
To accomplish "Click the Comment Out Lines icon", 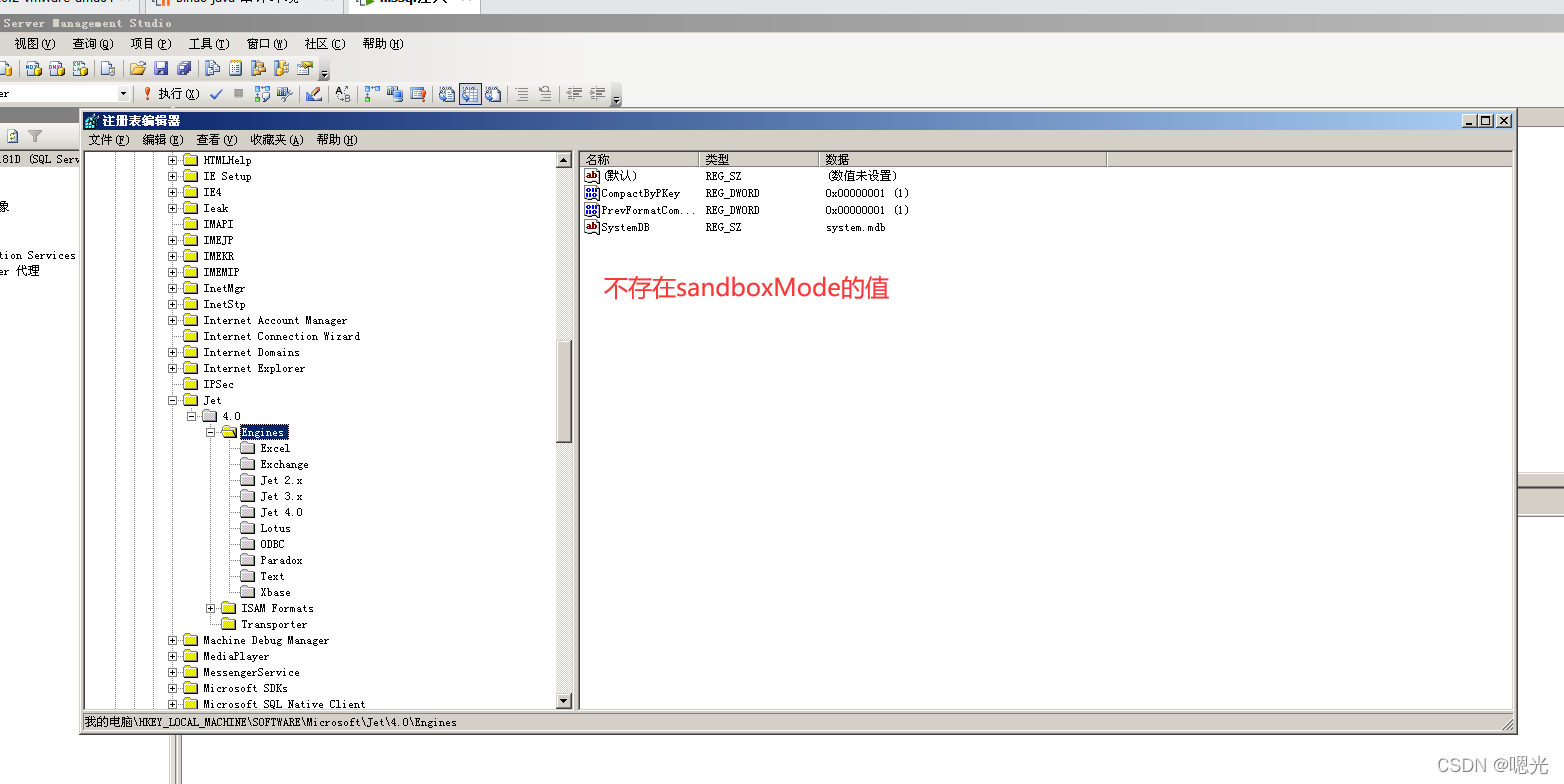I will click(521, 94).
